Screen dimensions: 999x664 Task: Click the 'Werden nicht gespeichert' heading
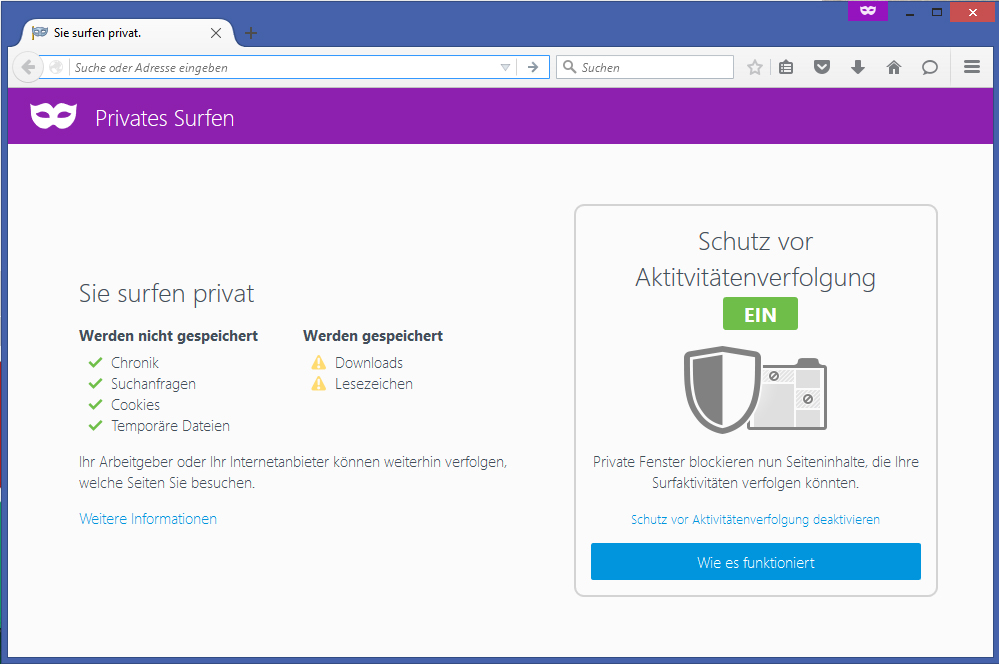tap(168, 336)
